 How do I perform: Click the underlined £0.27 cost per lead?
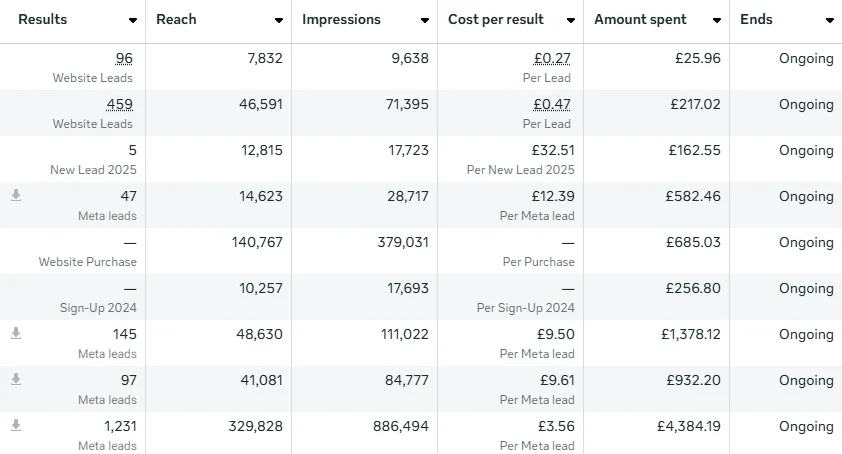(552, 59)
